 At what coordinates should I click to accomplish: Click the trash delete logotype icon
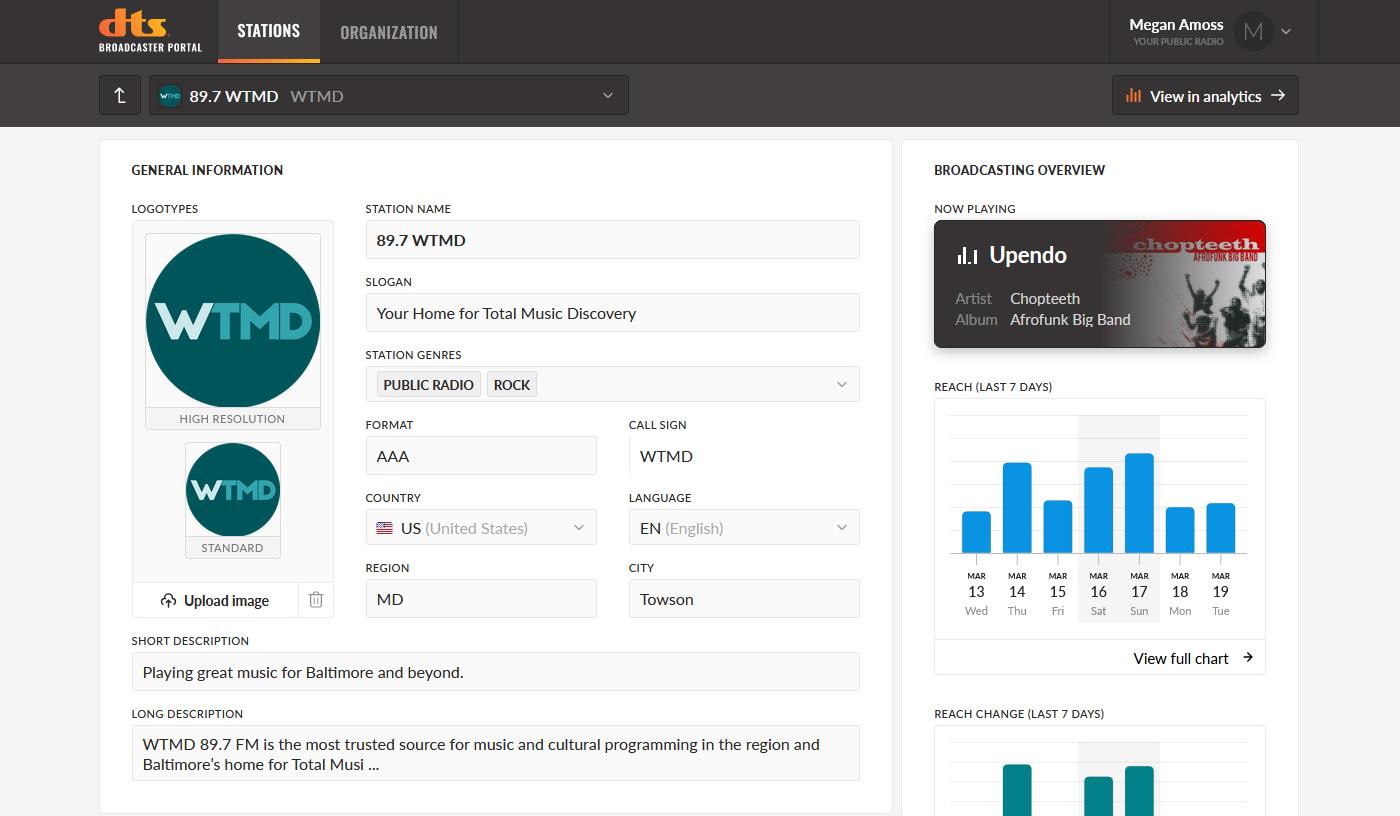pyautogui.click(x=316, y=600)
